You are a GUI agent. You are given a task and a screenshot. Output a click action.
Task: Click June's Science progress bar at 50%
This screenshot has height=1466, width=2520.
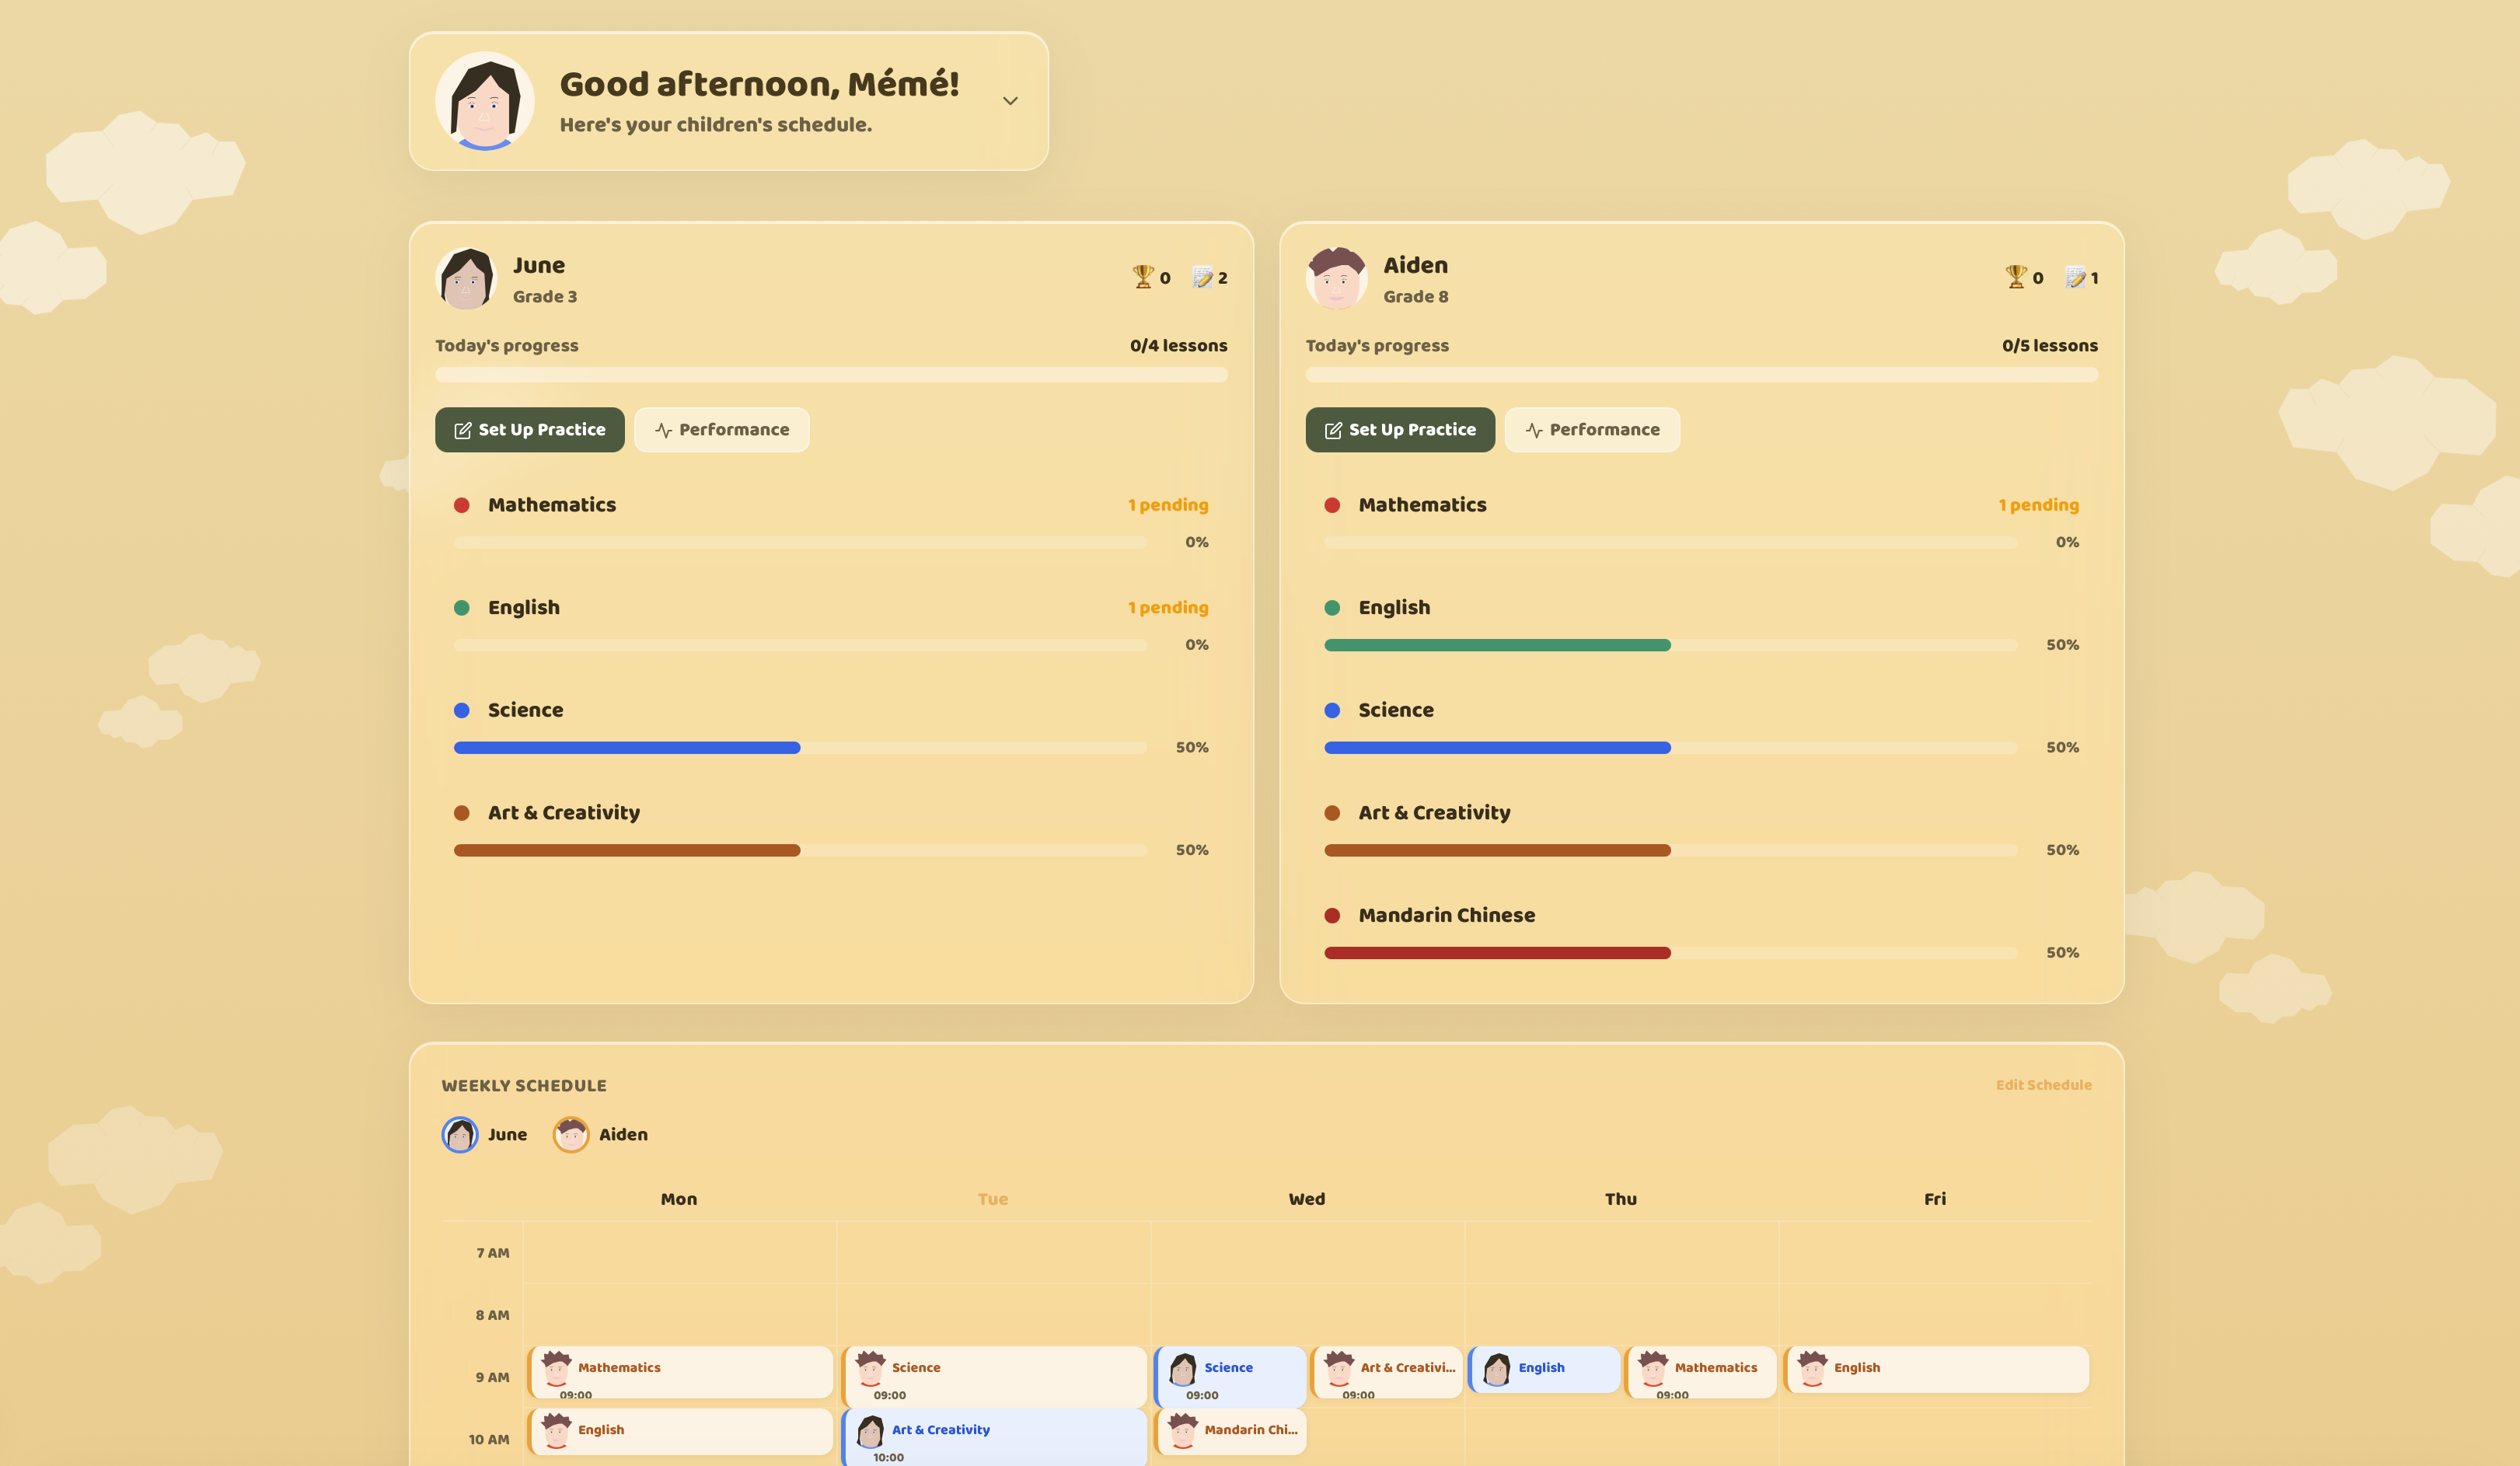[800, 747]
